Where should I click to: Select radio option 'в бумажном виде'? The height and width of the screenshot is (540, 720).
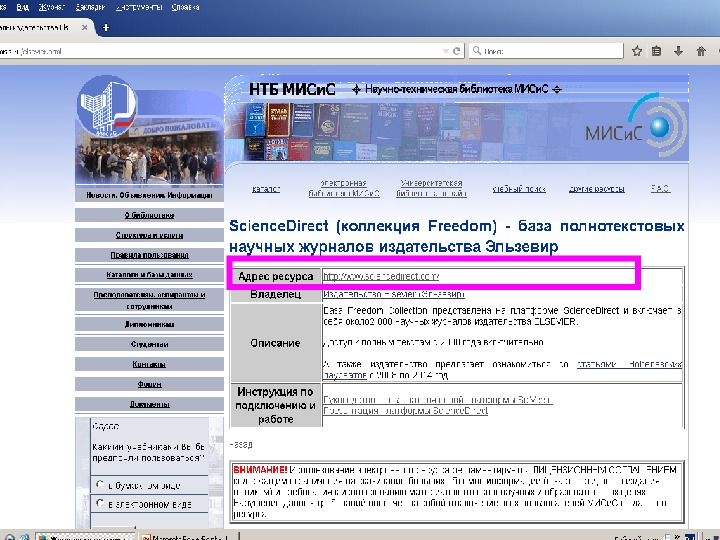pyautogui.click(x=100, y=484)
